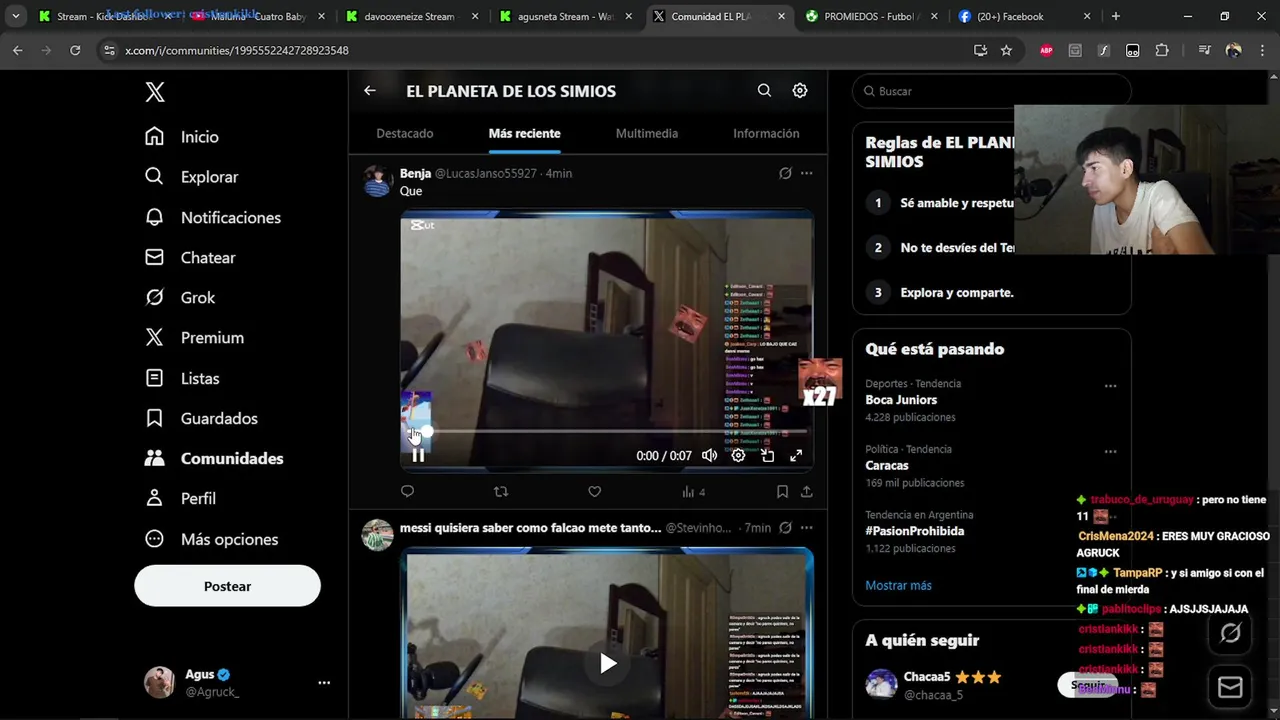Click the Postear button
The height and width of the screenshot is (720, 1280).
pyautogui.click(x=227, y=586)
